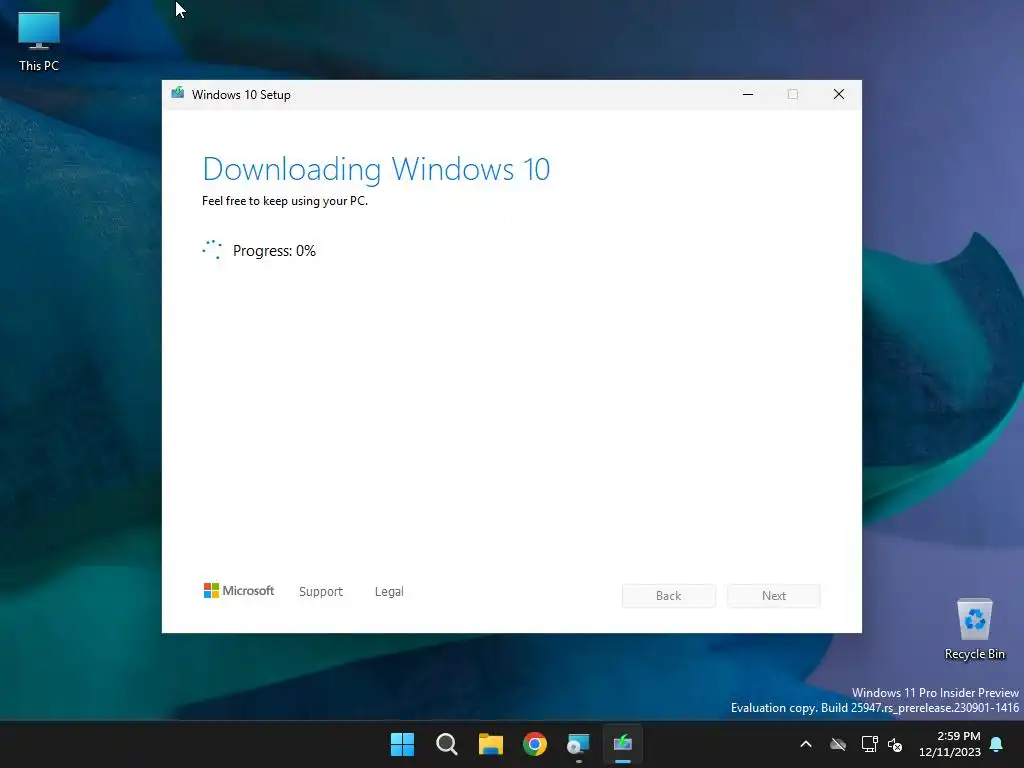Image resolution: width=1024 pixels, height=768 pixels.
Task: Select the Recycle Bin desktop icon
Action: (x=974, y=628)
